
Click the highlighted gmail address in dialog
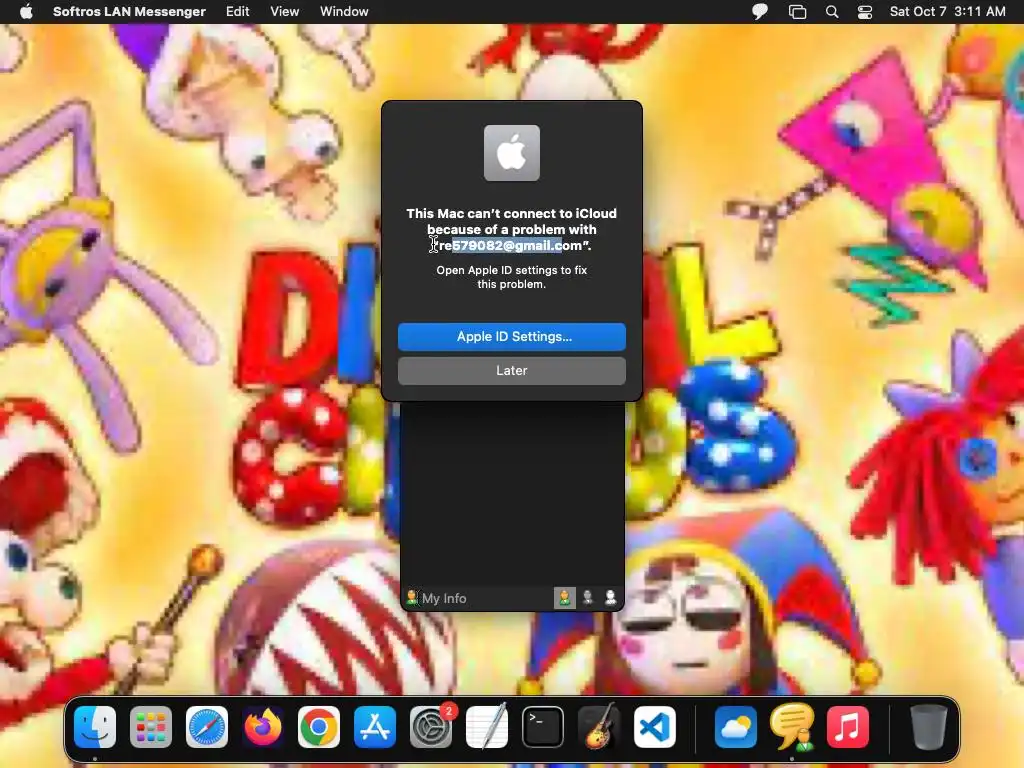(x=511, y=246)
